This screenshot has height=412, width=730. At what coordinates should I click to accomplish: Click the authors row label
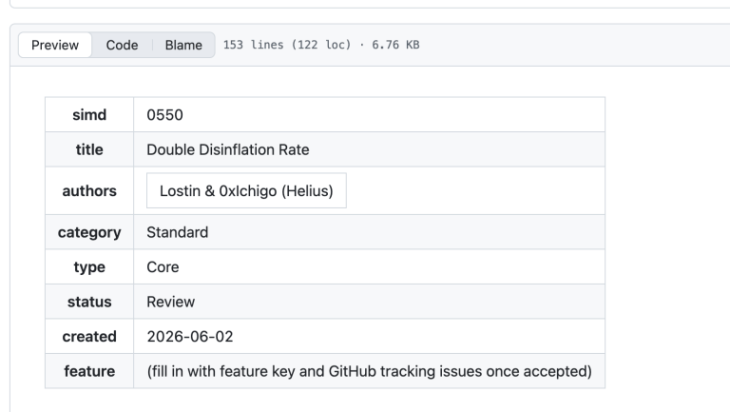(89, 191)
